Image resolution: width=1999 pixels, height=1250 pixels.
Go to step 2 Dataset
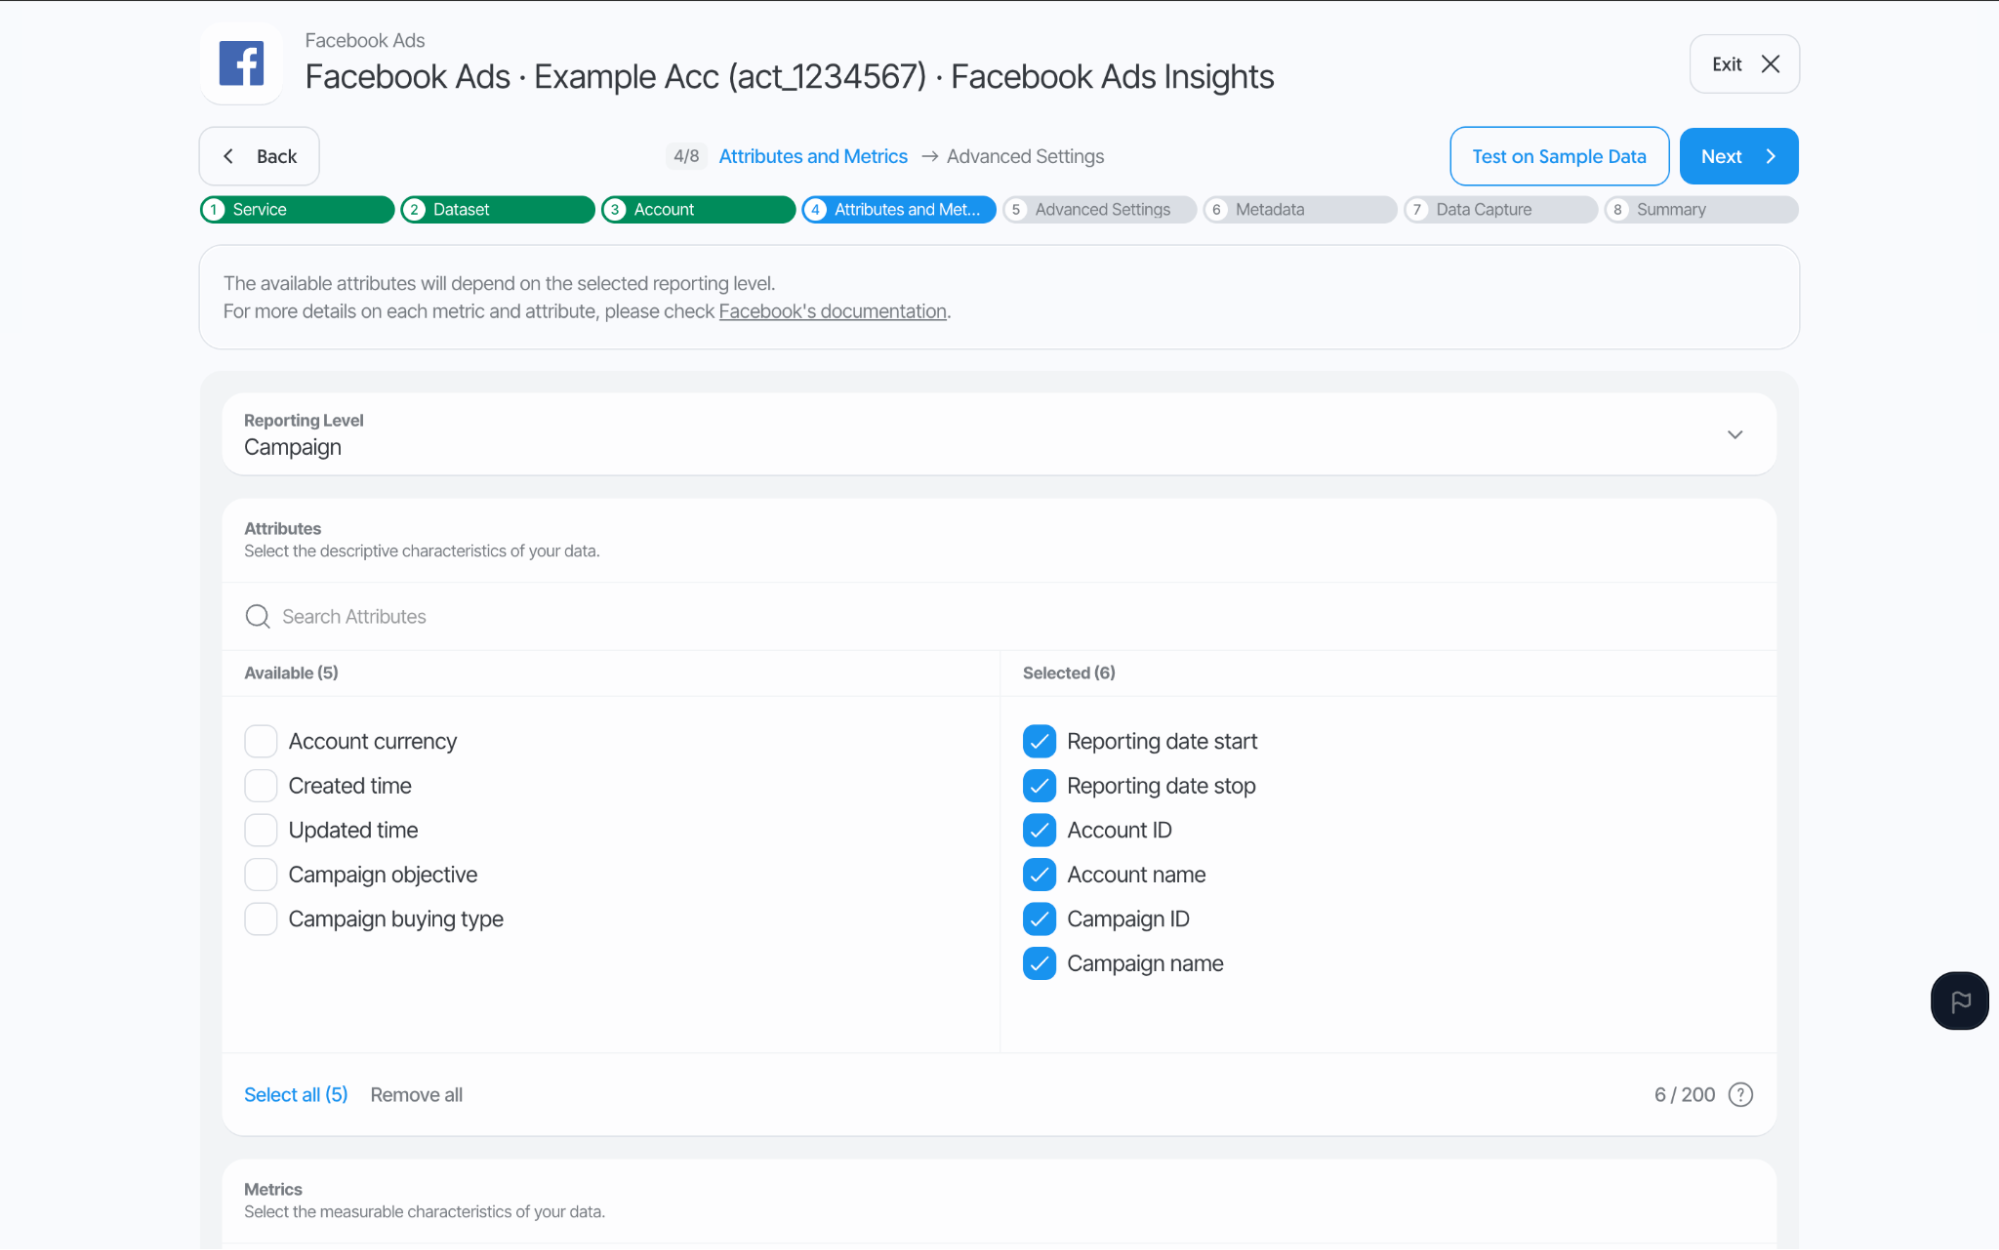point(497,209)
